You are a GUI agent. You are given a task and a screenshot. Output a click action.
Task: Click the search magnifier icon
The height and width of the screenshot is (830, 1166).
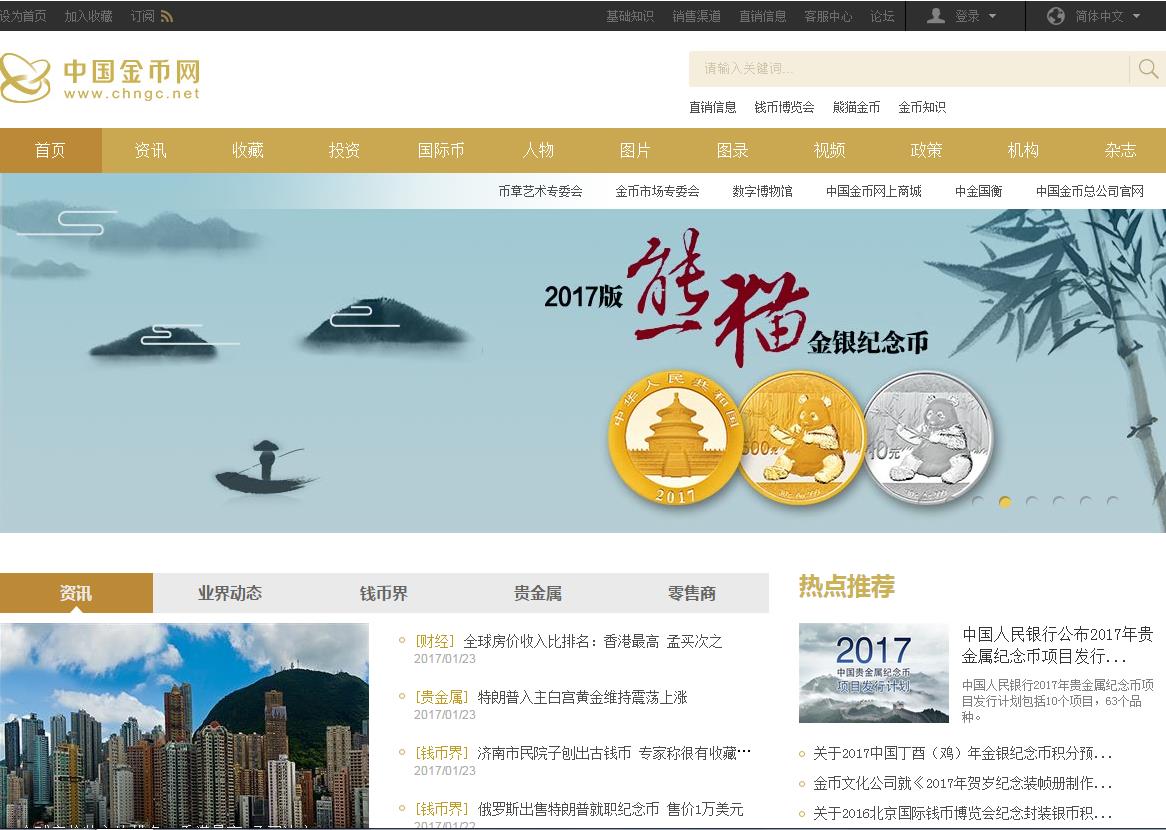tap(1147, 68)
